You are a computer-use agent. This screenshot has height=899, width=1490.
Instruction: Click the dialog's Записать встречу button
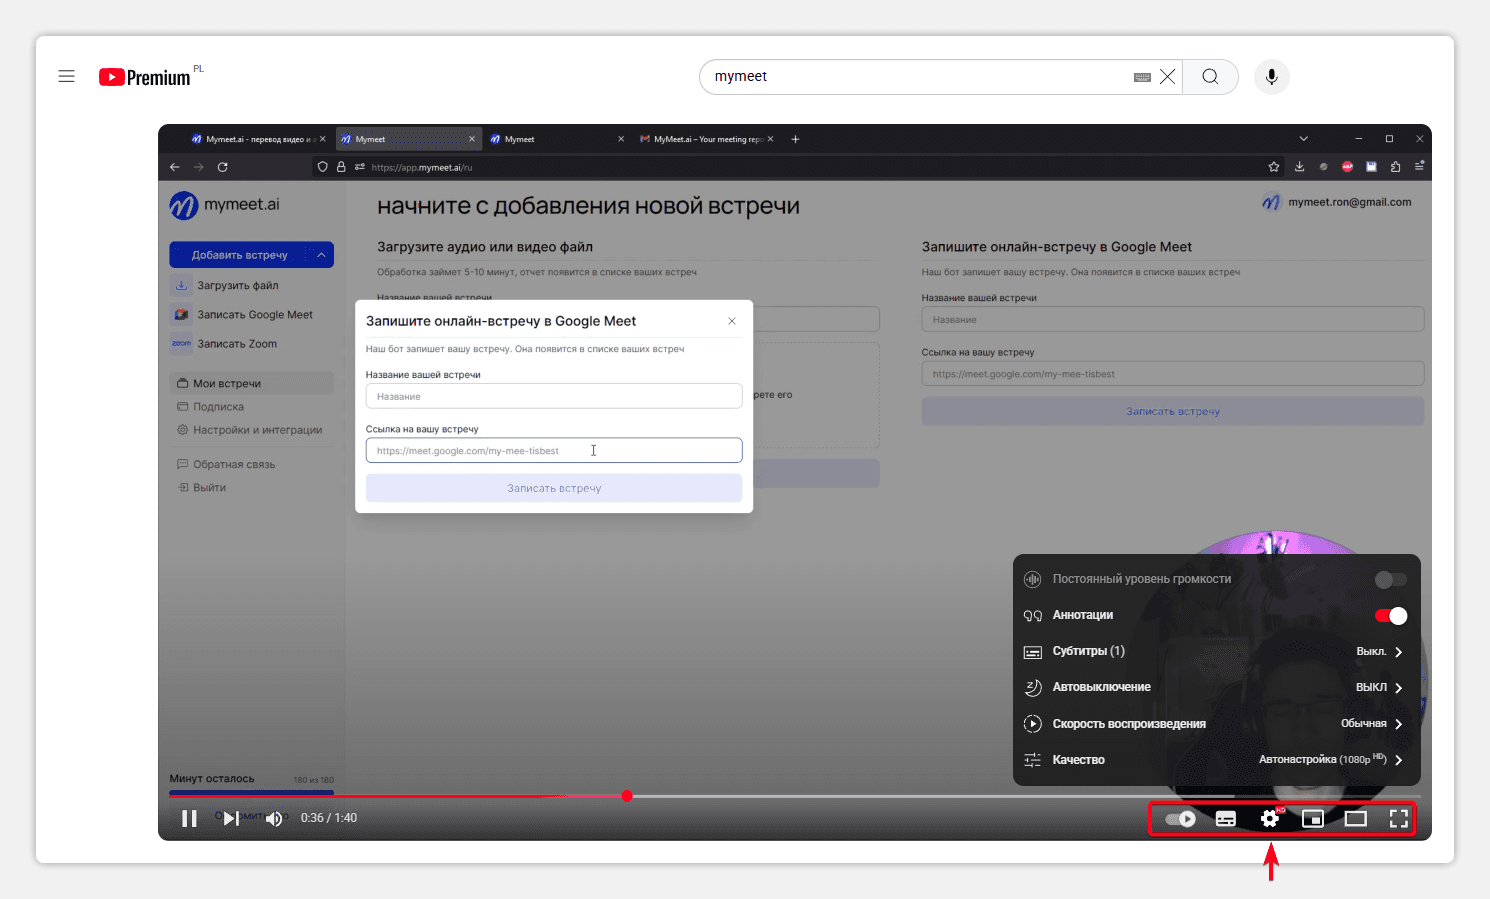[x=554, y=488]
